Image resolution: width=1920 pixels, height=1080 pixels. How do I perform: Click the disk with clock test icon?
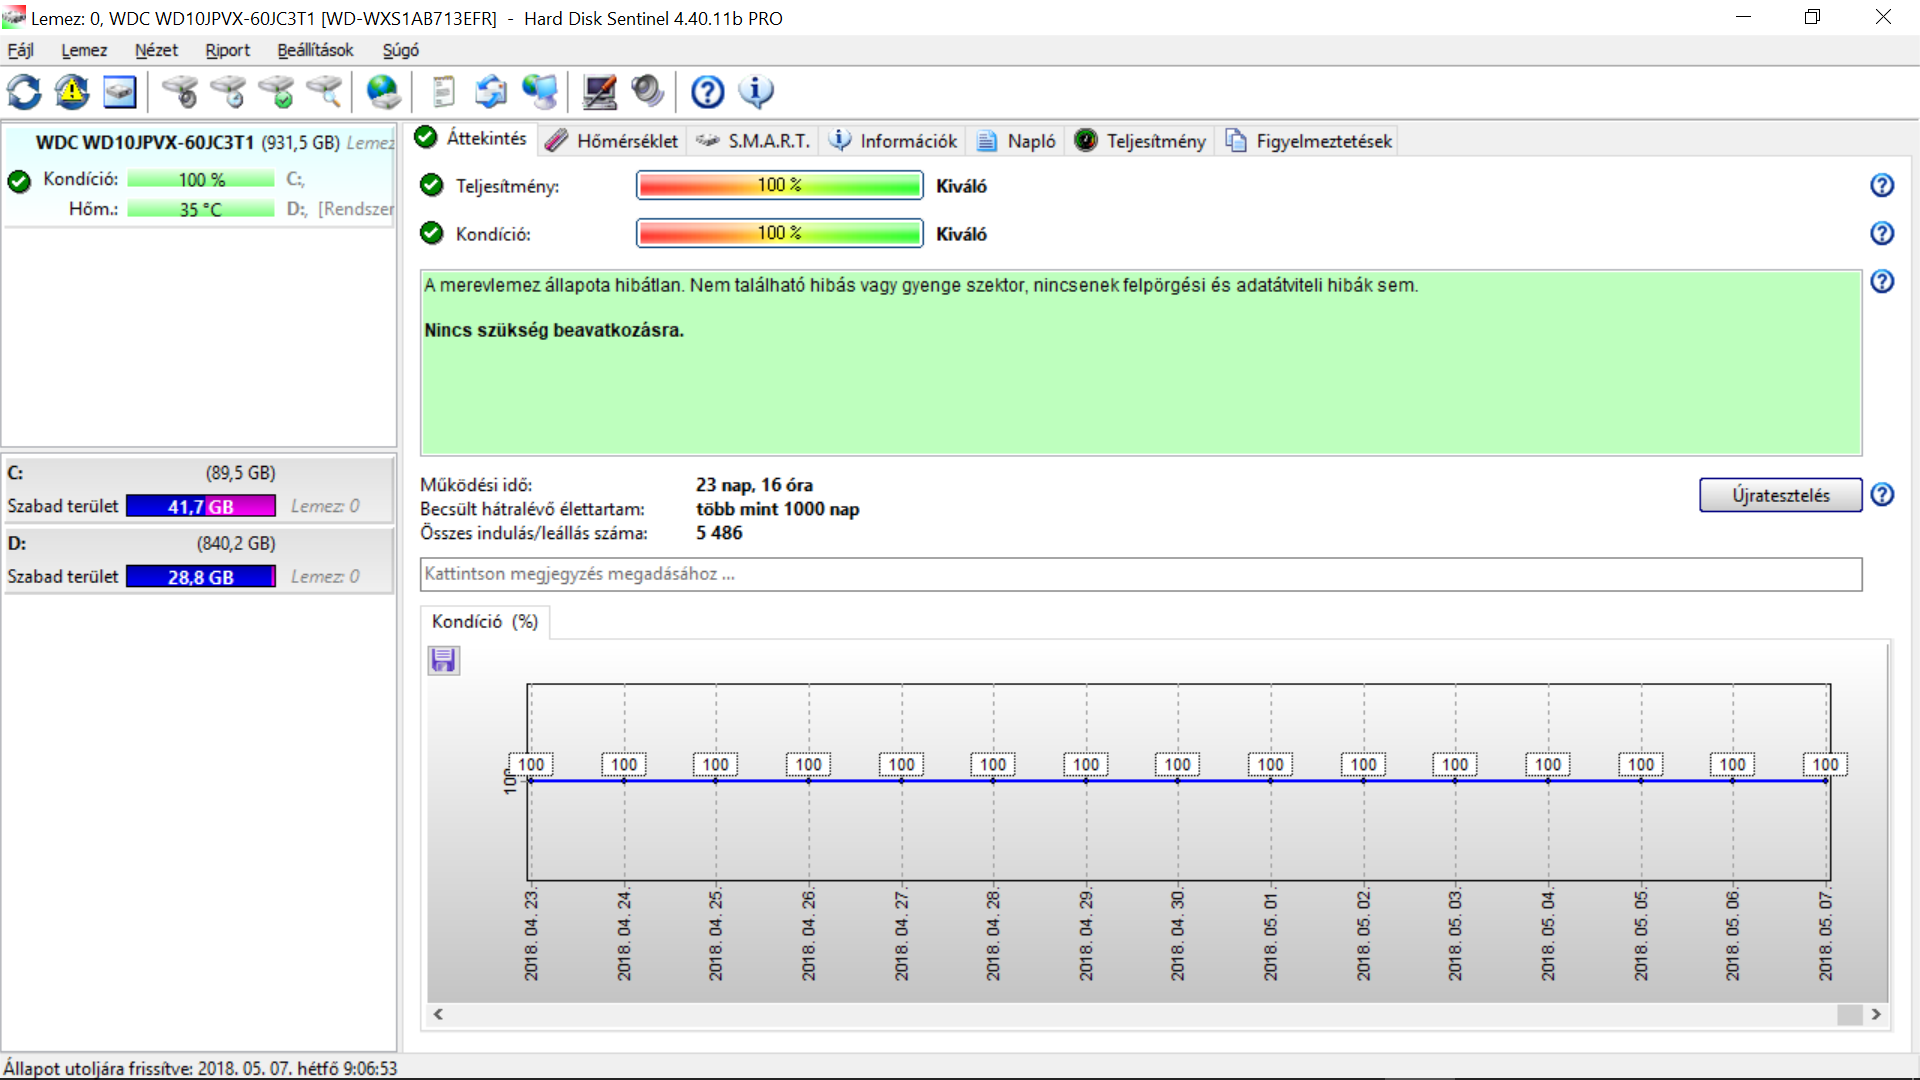(x=228, y=92)
